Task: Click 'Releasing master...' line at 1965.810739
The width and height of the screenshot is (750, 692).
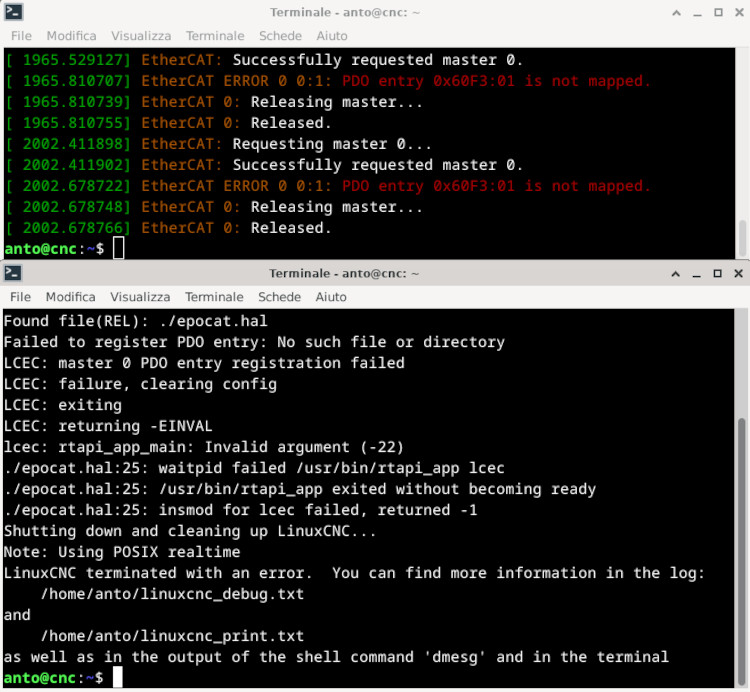Action: 336,102
